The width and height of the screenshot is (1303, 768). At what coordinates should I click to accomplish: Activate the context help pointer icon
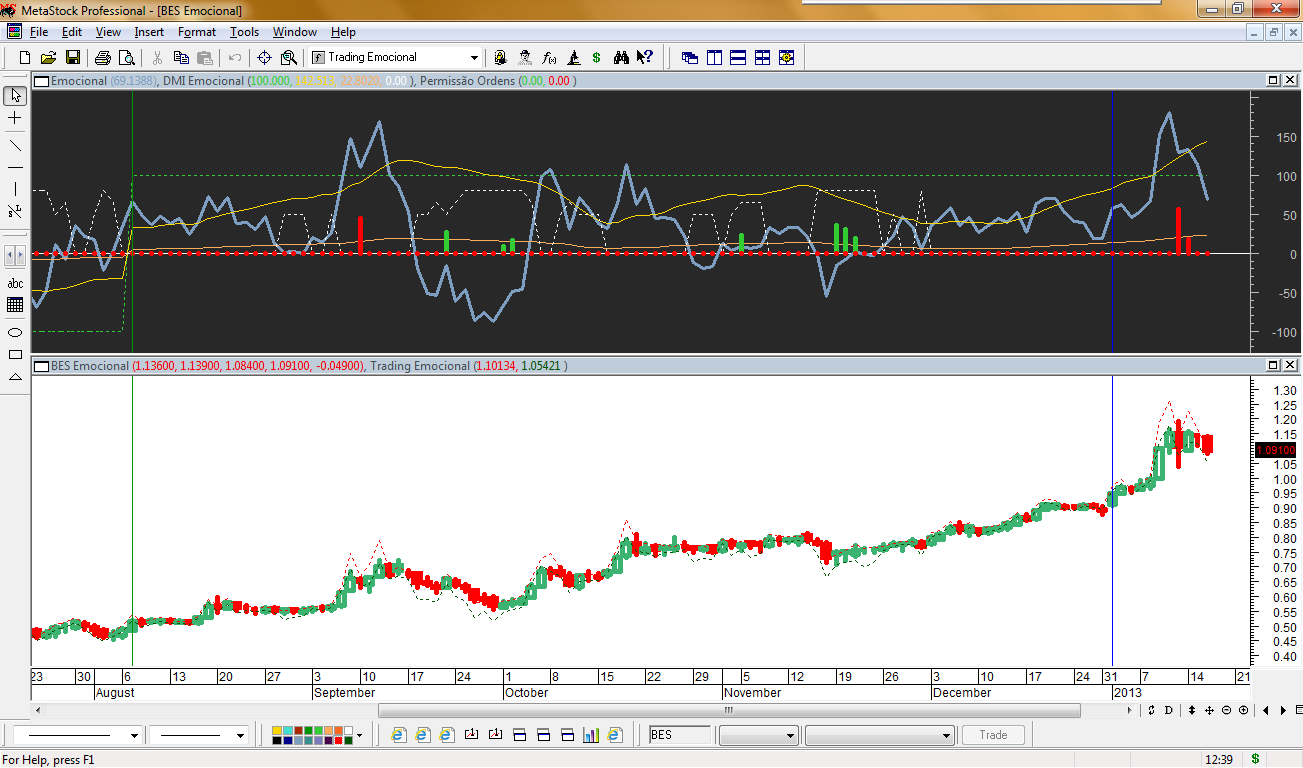645,58
